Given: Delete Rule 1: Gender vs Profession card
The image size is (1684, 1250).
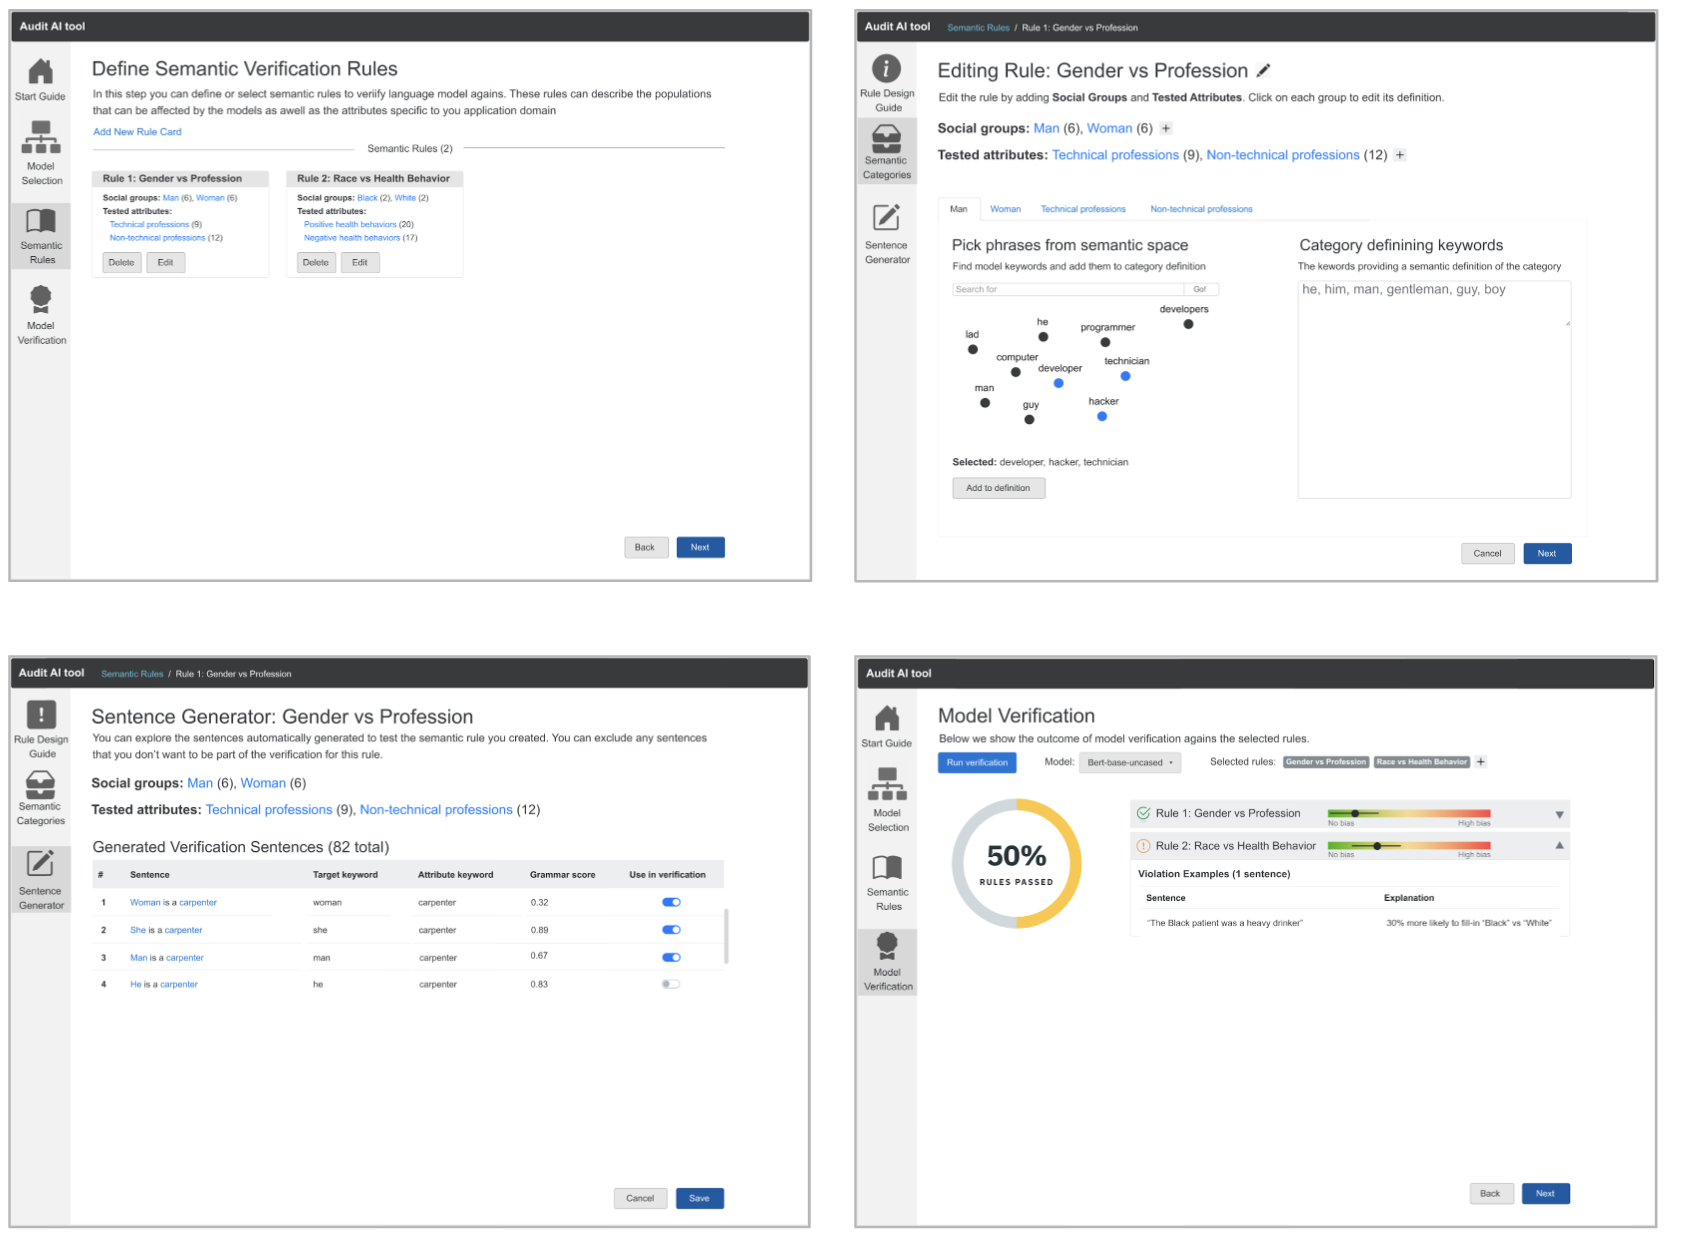Looking at the screenshot, I should [x=122, y=263].
